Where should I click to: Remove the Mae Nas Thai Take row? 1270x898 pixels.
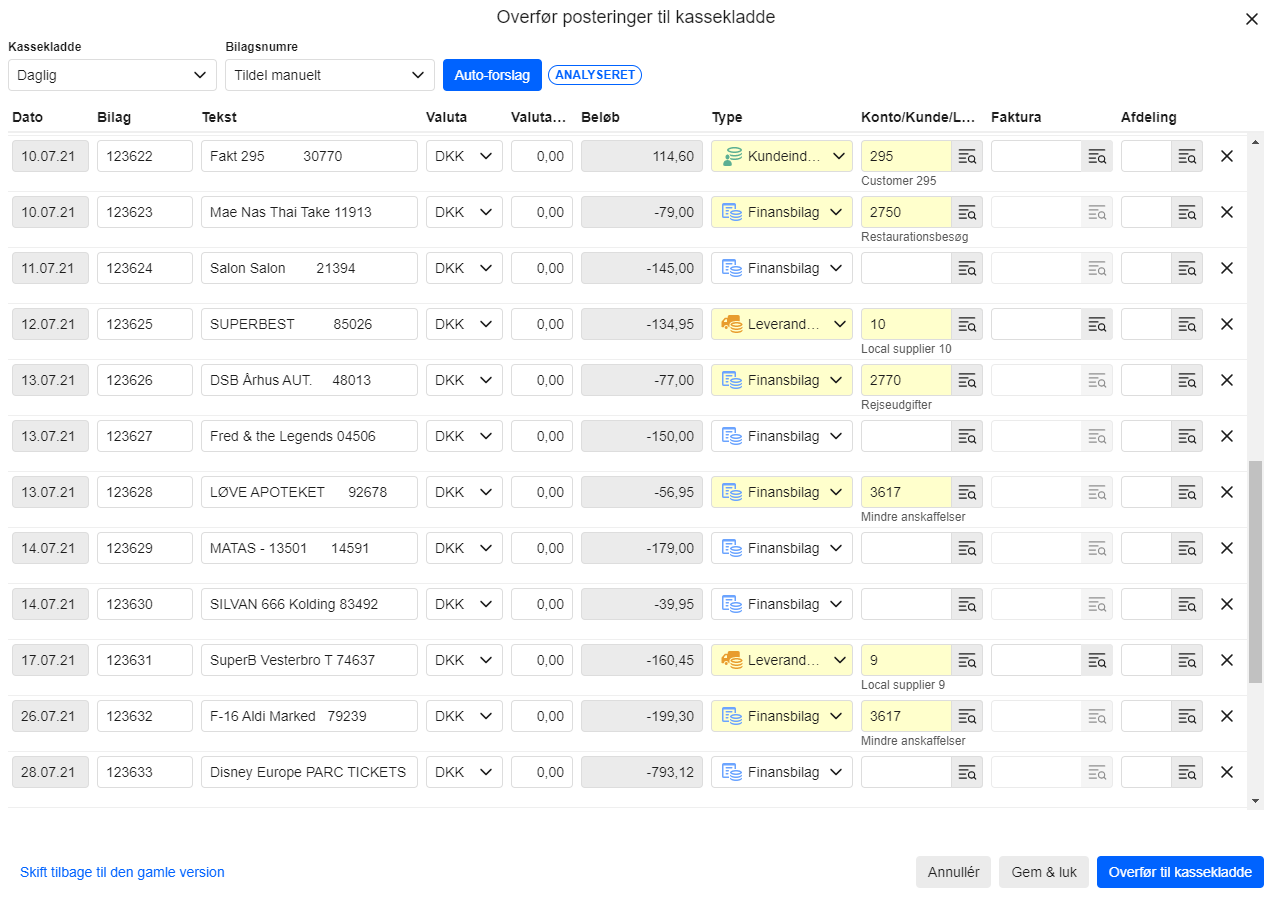[x=1227, y=212]
